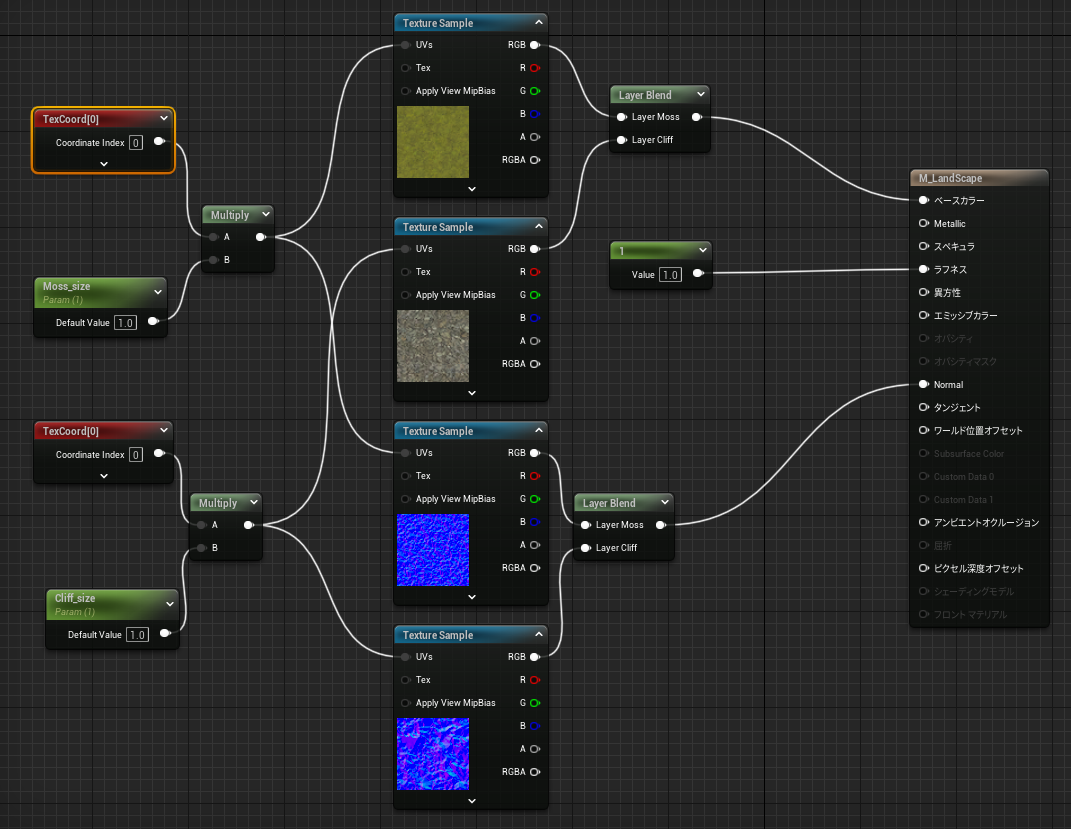Viewport: 1071px width, 829px height.
Task: Click the エミッシブカラー input pin
Action: pos(923,316)
